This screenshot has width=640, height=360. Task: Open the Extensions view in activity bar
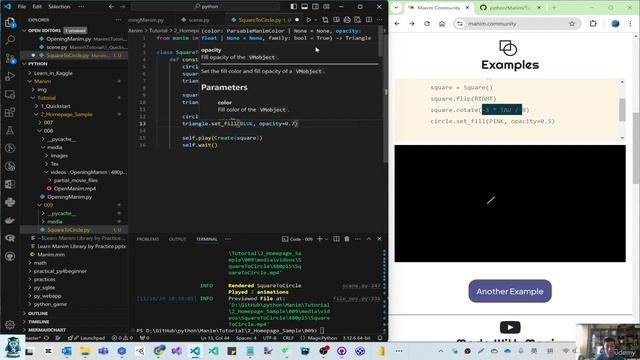[10, 112]
